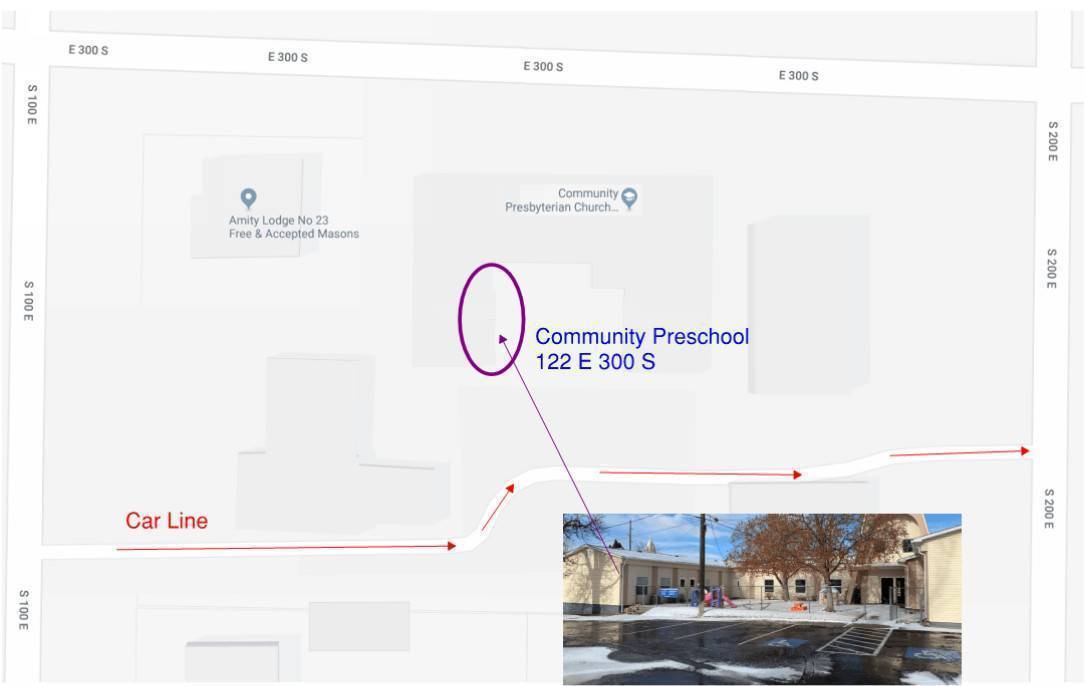Click the red arrowhead ending the first car line segment

coord(452,546)
